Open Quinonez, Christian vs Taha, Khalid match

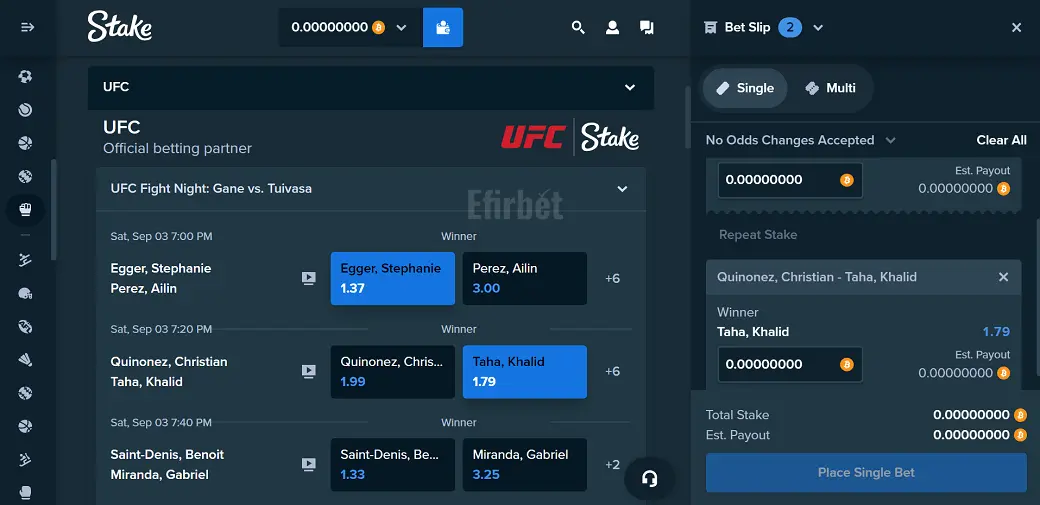[168, 372]
